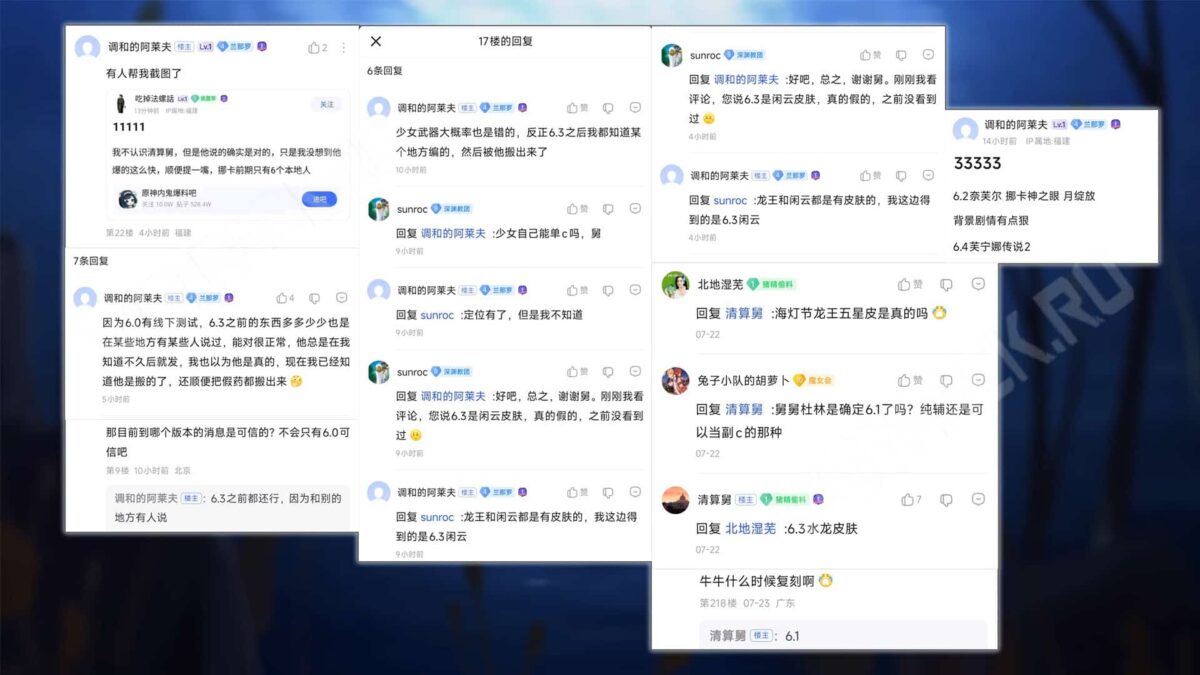Click 魔女会 badge beside 兔子小队的胡萝卜
The height and width of the screenshot is (675, 1200).
click(x=813, y=381)
